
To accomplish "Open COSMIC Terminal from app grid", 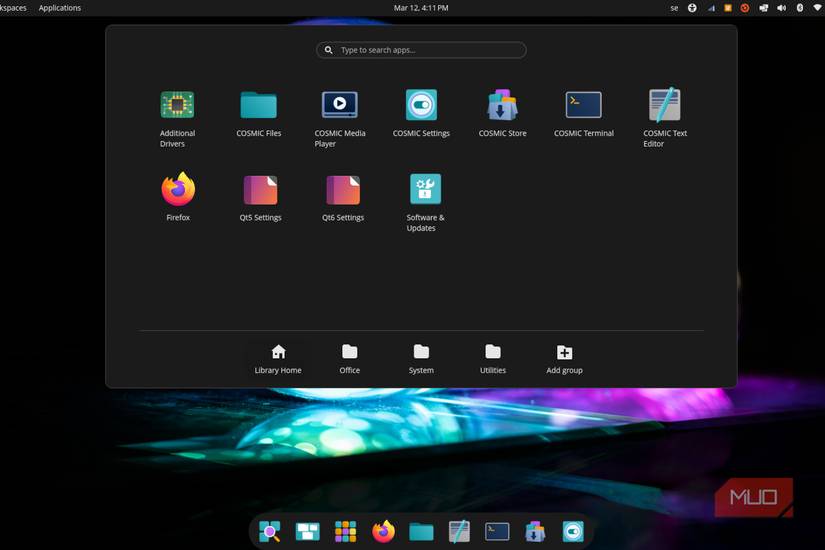I will (583, 114).
